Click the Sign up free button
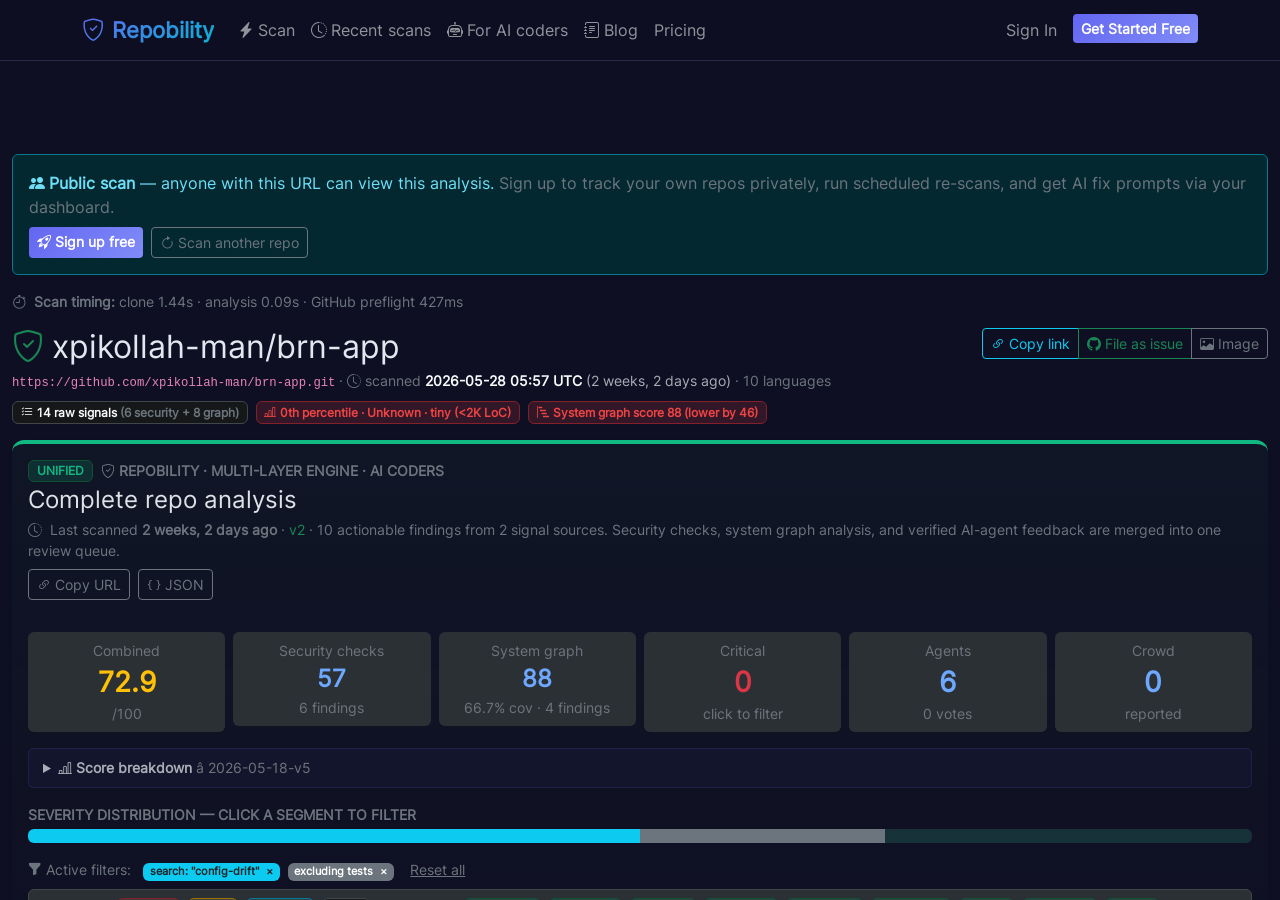This screenshot has height=900, width=1280. 86,242
